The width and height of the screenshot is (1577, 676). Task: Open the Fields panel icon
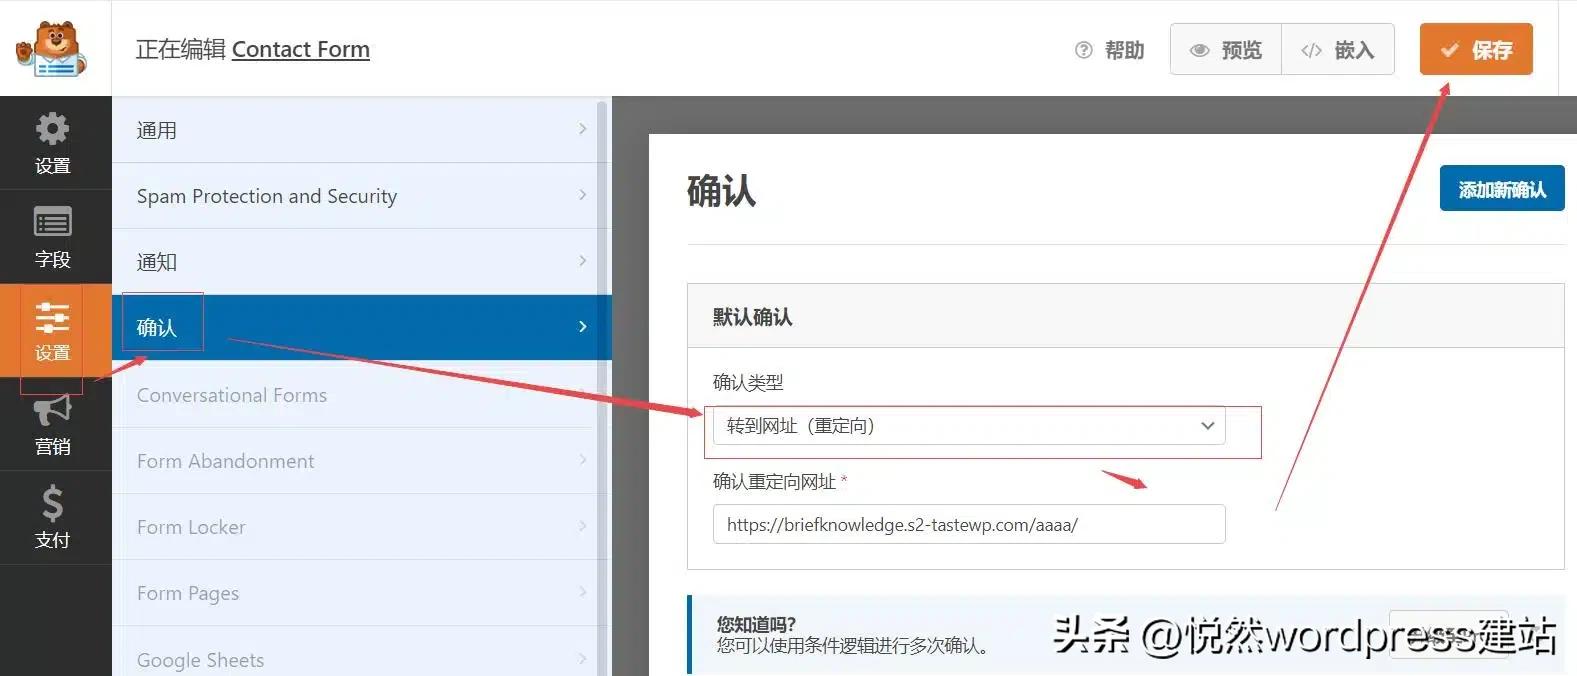[x=53, y=236]
